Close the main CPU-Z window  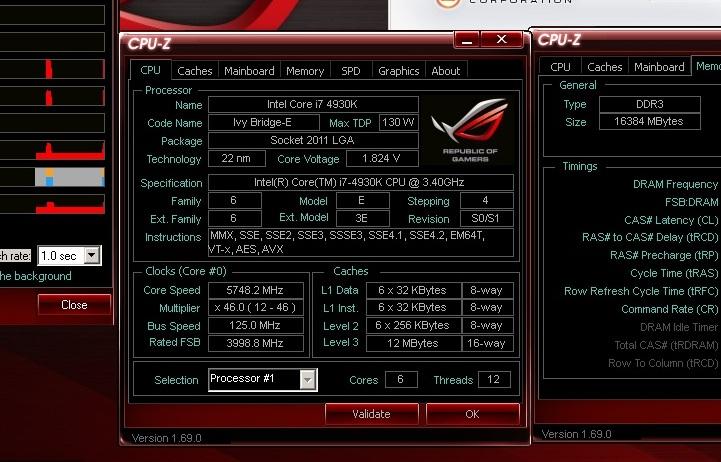pyautogui.click(x=502, y=40)
